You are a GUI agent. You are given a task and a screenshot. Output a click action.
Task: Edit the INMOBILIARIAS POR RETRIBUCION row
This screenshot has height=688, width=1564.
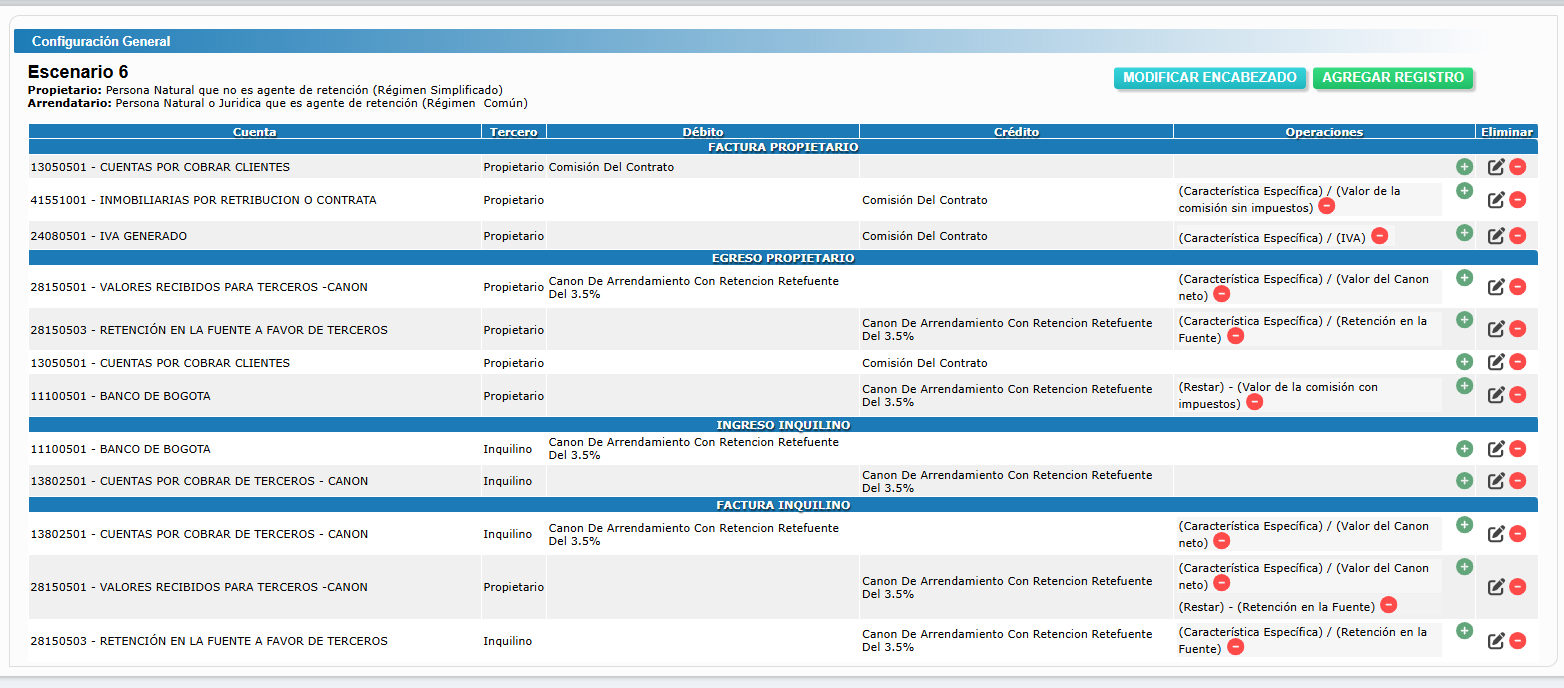1496,200
